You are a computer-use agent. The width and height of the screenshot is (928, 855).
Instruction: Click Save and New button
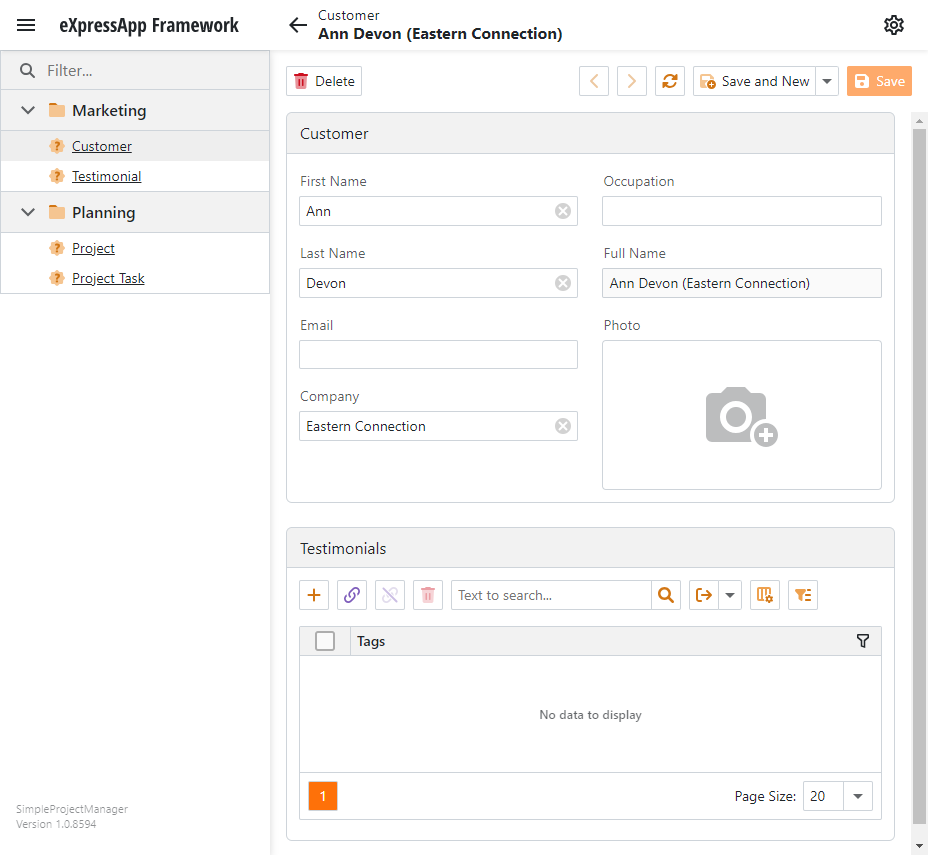pos(754,81)
